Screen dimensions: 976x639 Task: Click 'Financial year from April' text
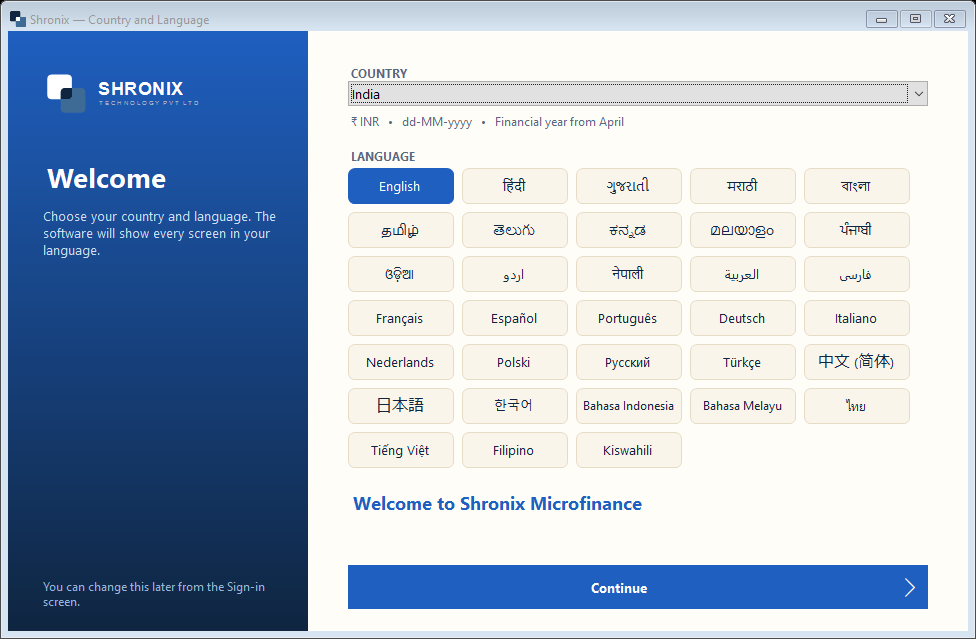559,123
